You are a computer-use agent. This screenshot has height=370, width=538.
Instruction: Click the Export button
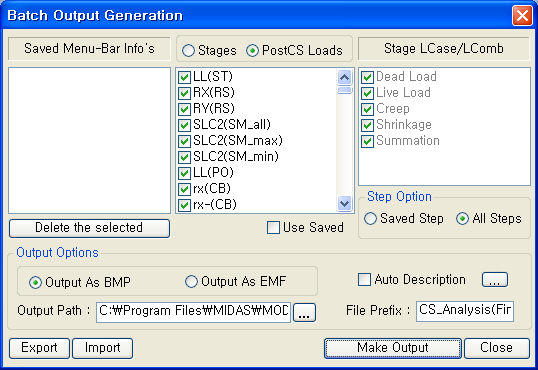pos(39,348)
